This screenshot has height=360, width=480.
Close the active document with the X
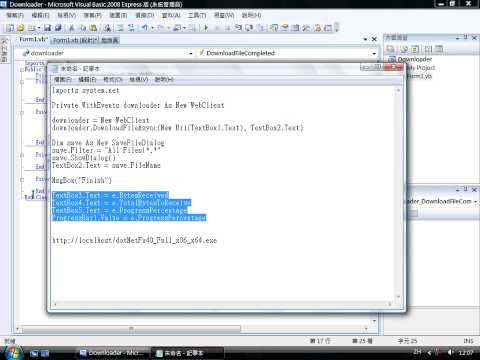[374, 39]
